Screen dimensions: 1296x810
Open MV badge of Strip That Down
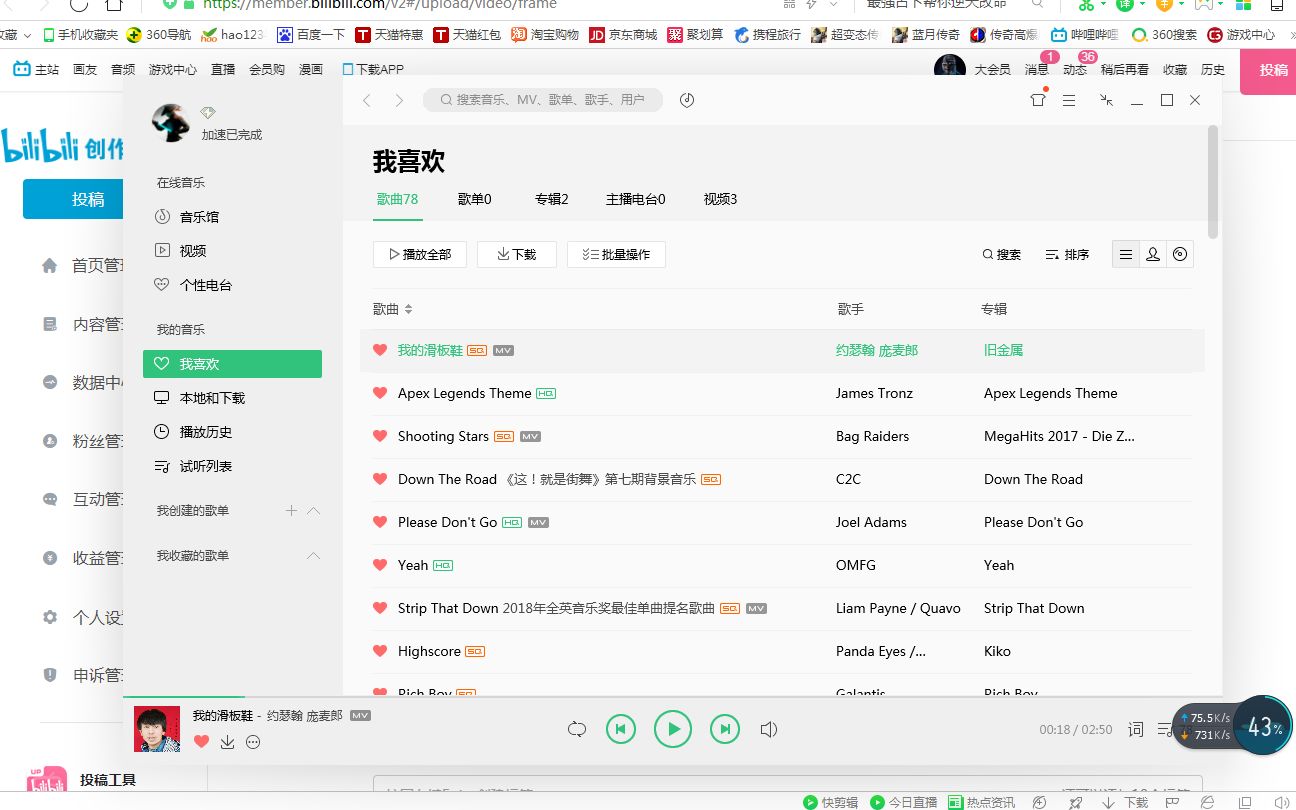757,609
